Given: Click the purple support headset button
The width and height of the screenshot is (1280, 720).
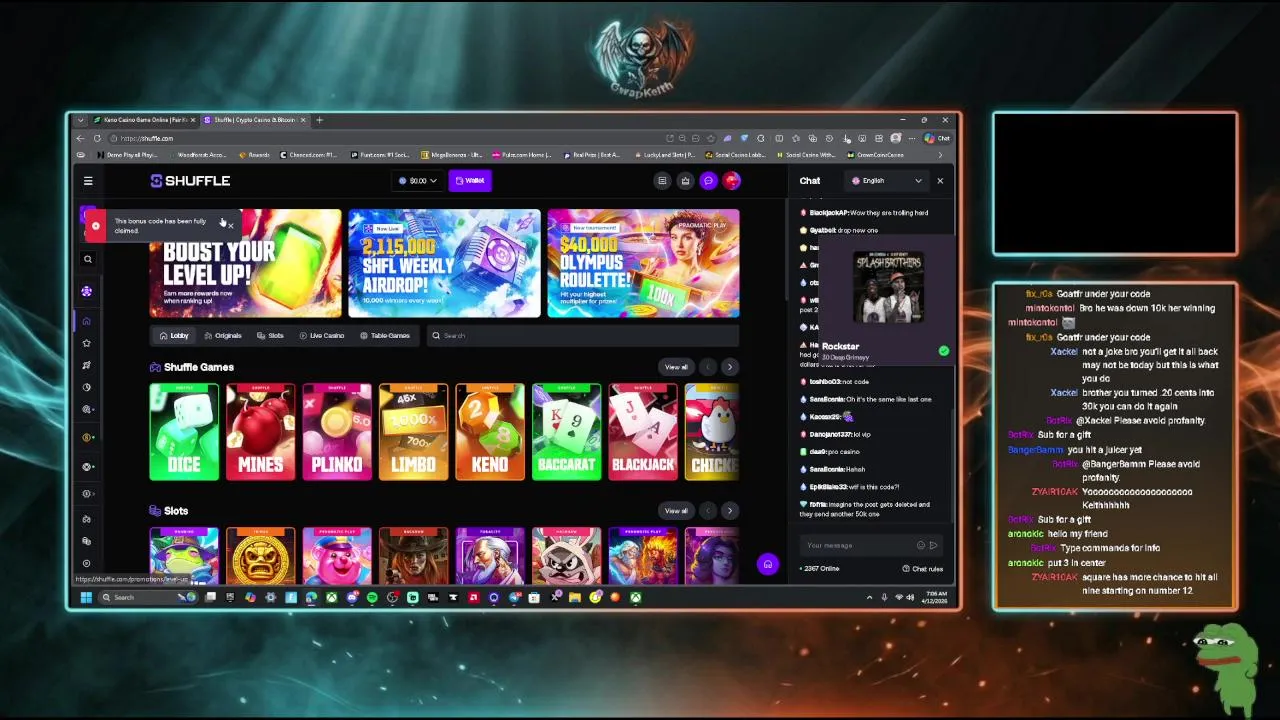Looking at the screenshot, I should (x=767, y=564).
